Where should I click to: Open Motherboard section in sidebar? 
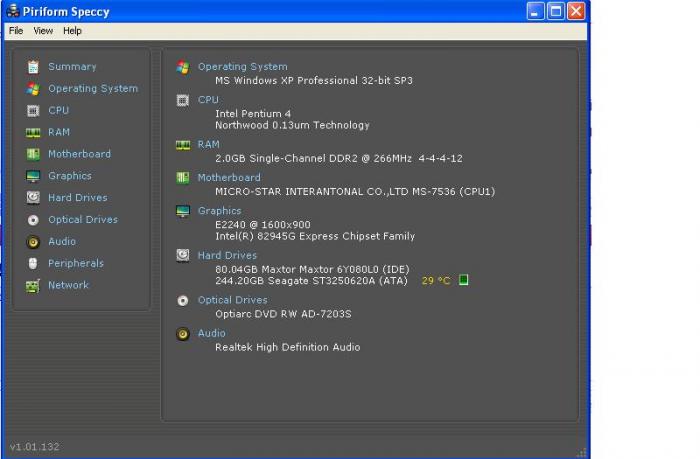tap(79, 154)
